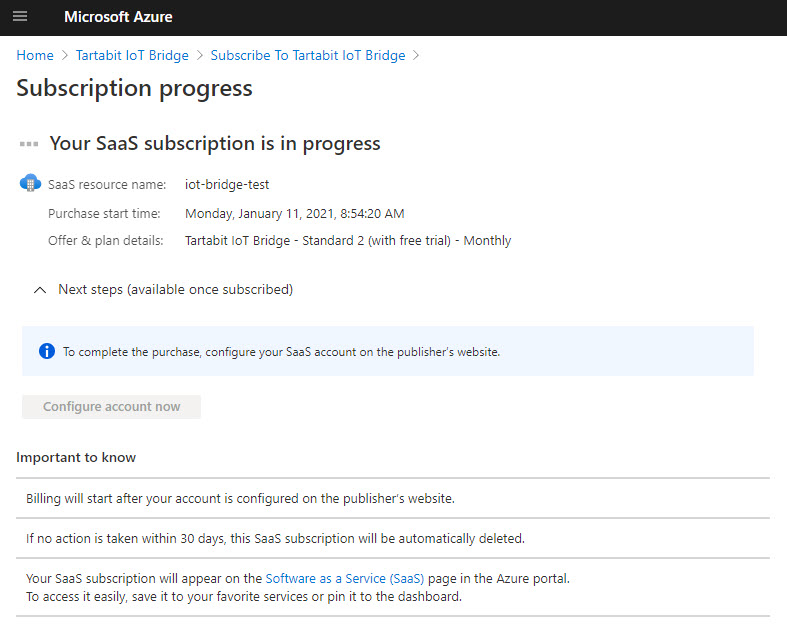Screen dimensions: 787x637
Task: Open Tartabit IoT Bridge breadcrumb
Action: (132, 55)
